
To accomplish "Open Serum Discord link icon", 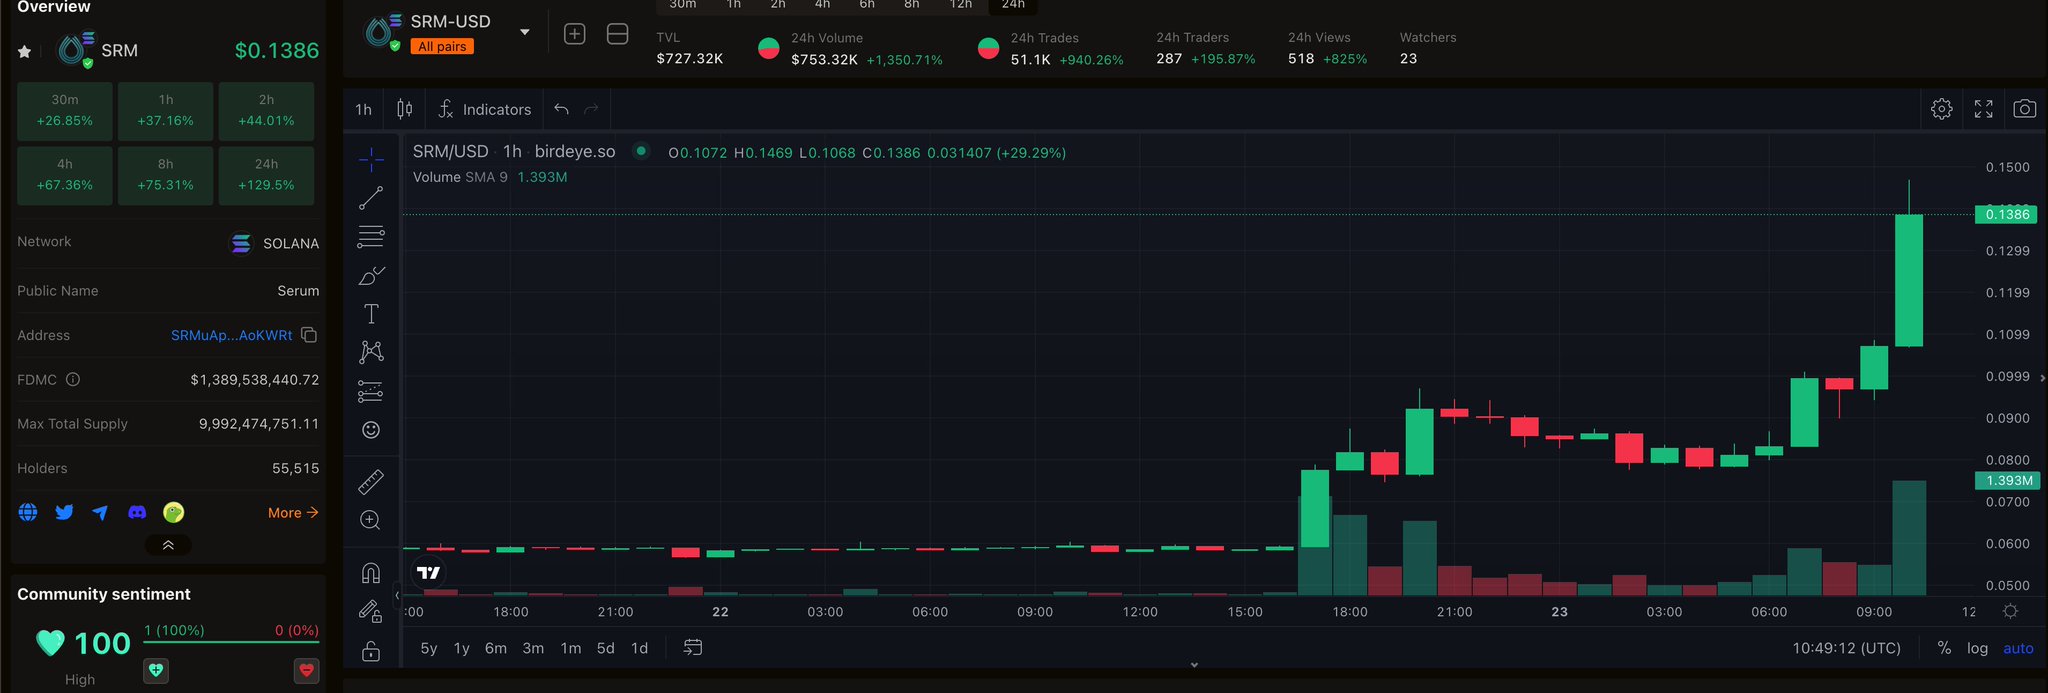I will (x=137, y=512).
